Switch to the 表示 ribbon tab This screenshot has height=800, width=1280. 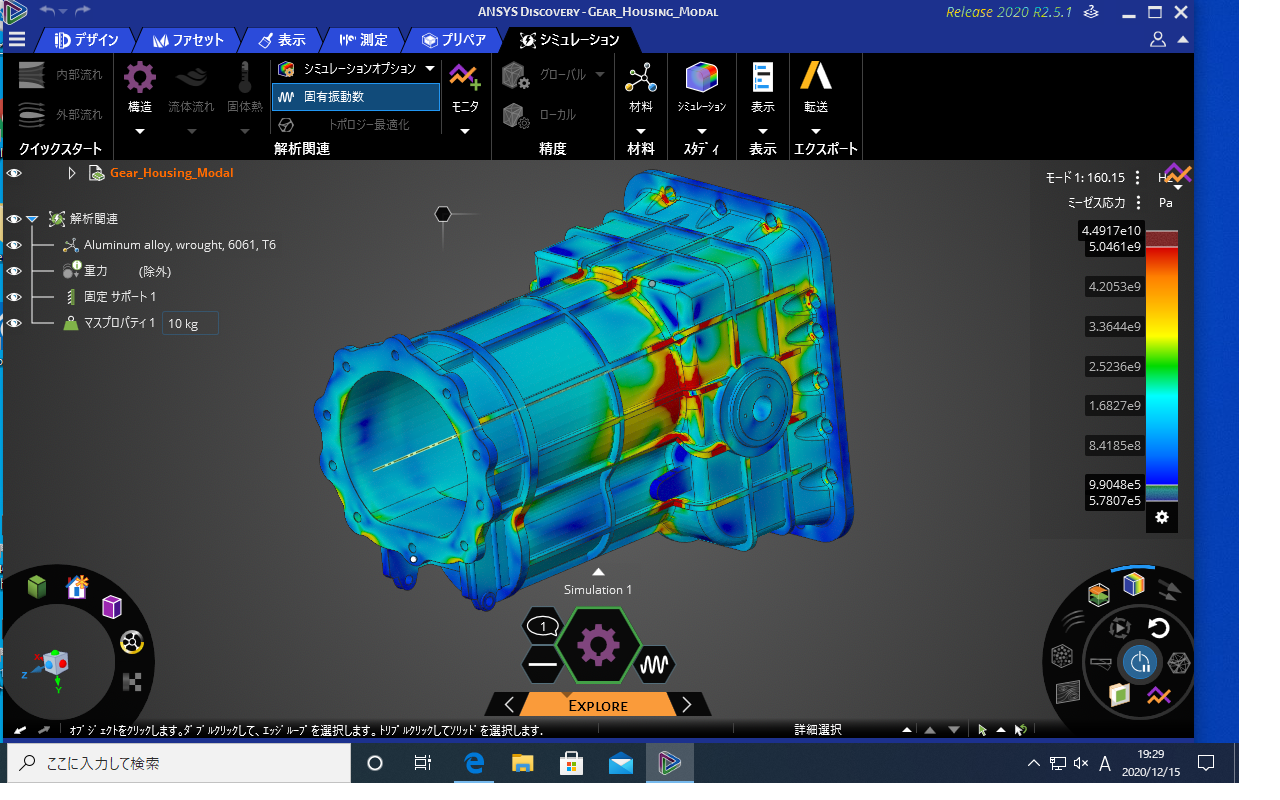[282, 40]
